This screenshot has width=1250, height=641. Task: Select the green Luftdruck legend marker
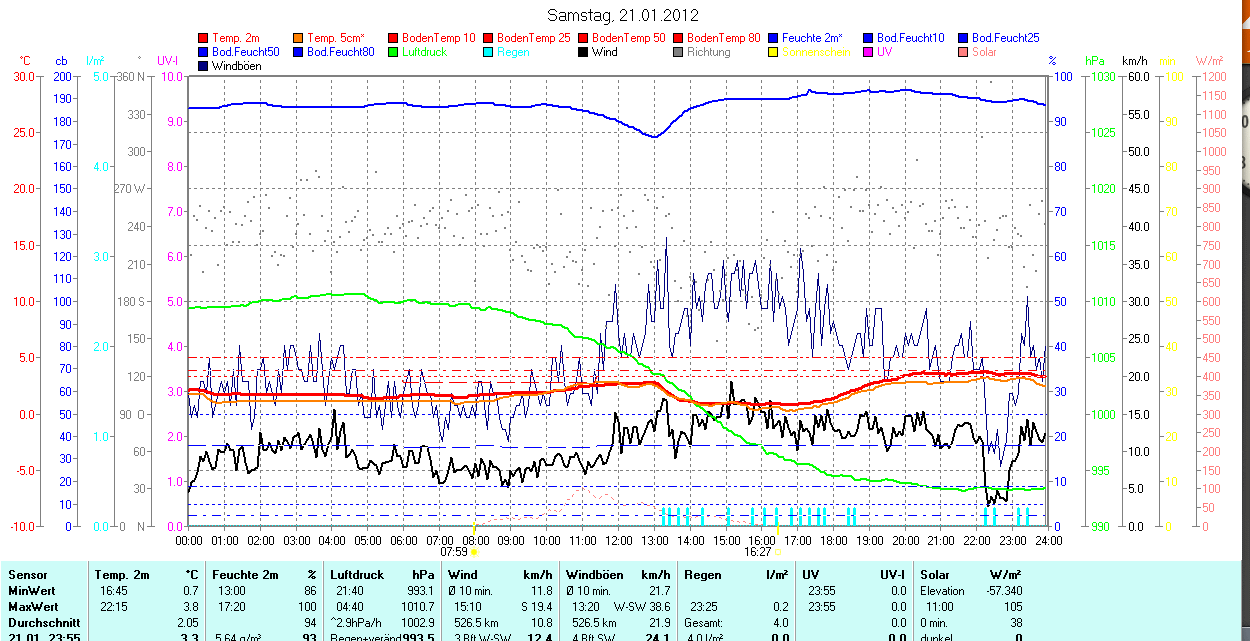click(394, 52)
